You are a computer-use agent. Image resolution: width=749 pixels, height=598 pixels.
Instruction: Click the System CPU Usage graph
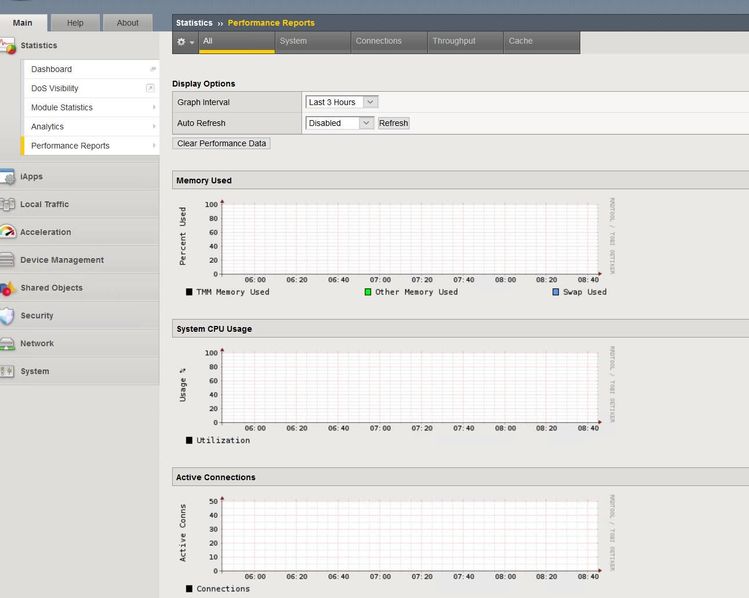[x=410, y=387]
